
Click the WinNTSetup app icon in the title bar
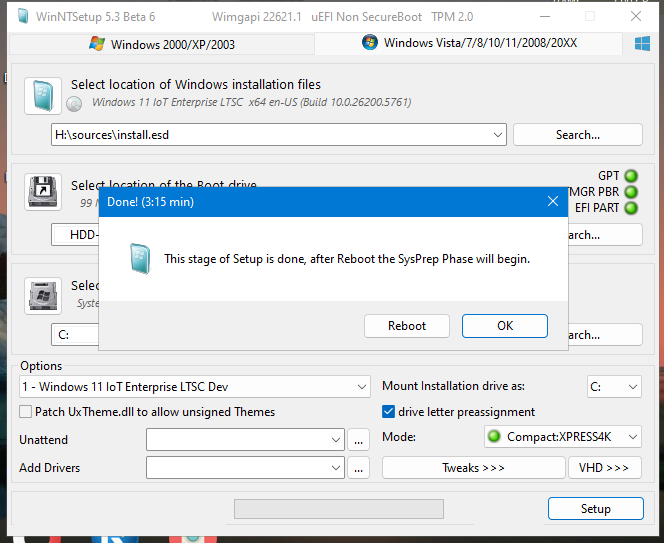click(x=23, y=17)
